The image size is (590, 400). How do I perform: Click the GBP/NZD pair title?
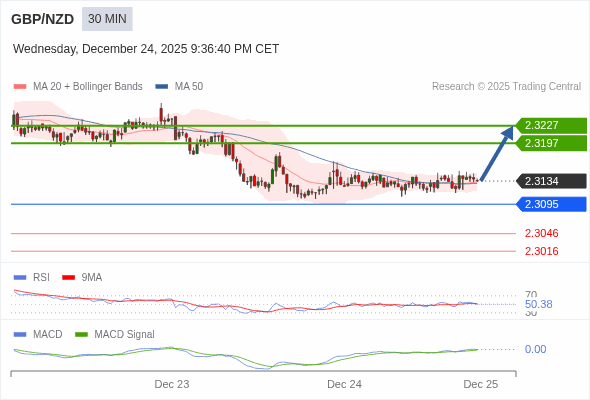click(x=43, y=19)
